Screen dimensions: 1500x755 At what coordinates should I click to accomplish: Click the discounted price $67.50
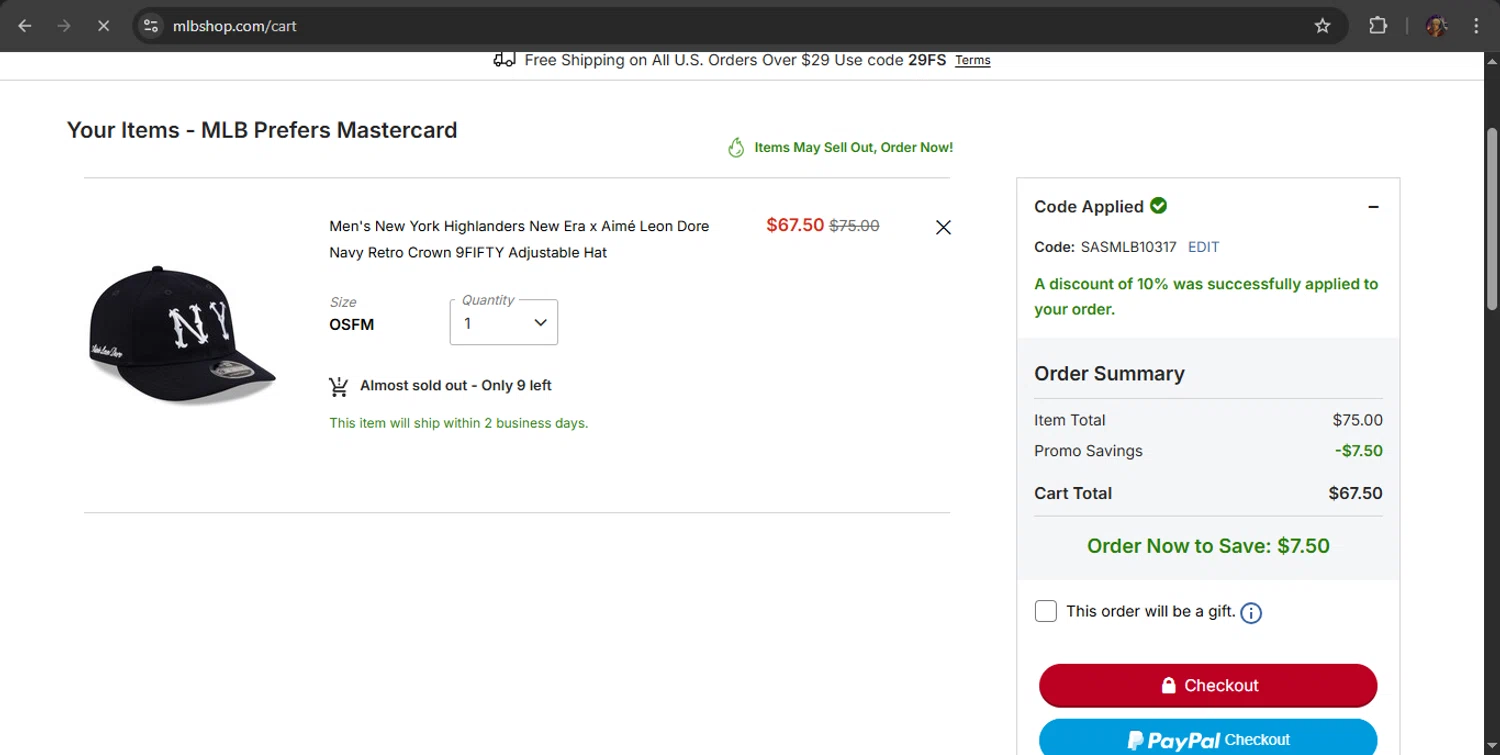[795, 225]
